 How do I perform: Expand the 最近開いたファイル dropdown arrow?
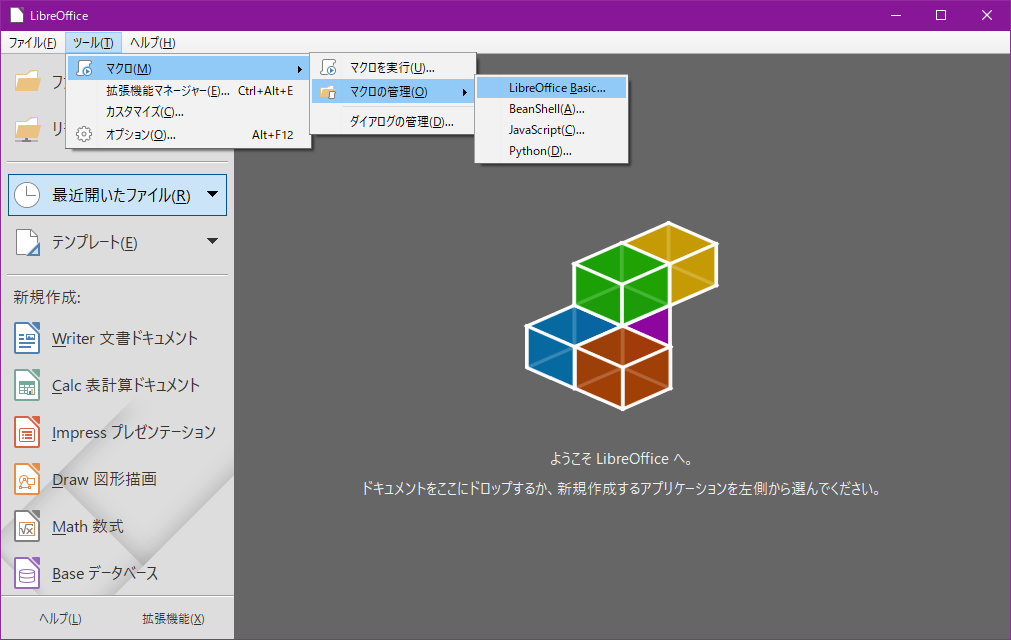(212, 194)
